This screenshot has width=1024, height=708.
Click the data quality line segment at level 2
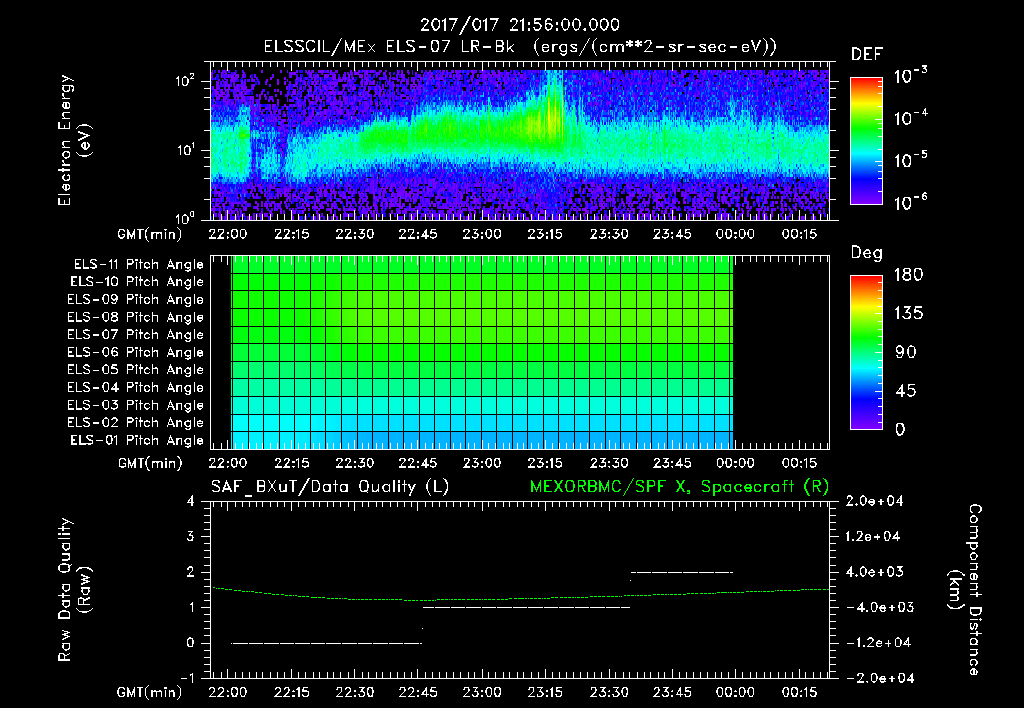click(x=682, y=572)
